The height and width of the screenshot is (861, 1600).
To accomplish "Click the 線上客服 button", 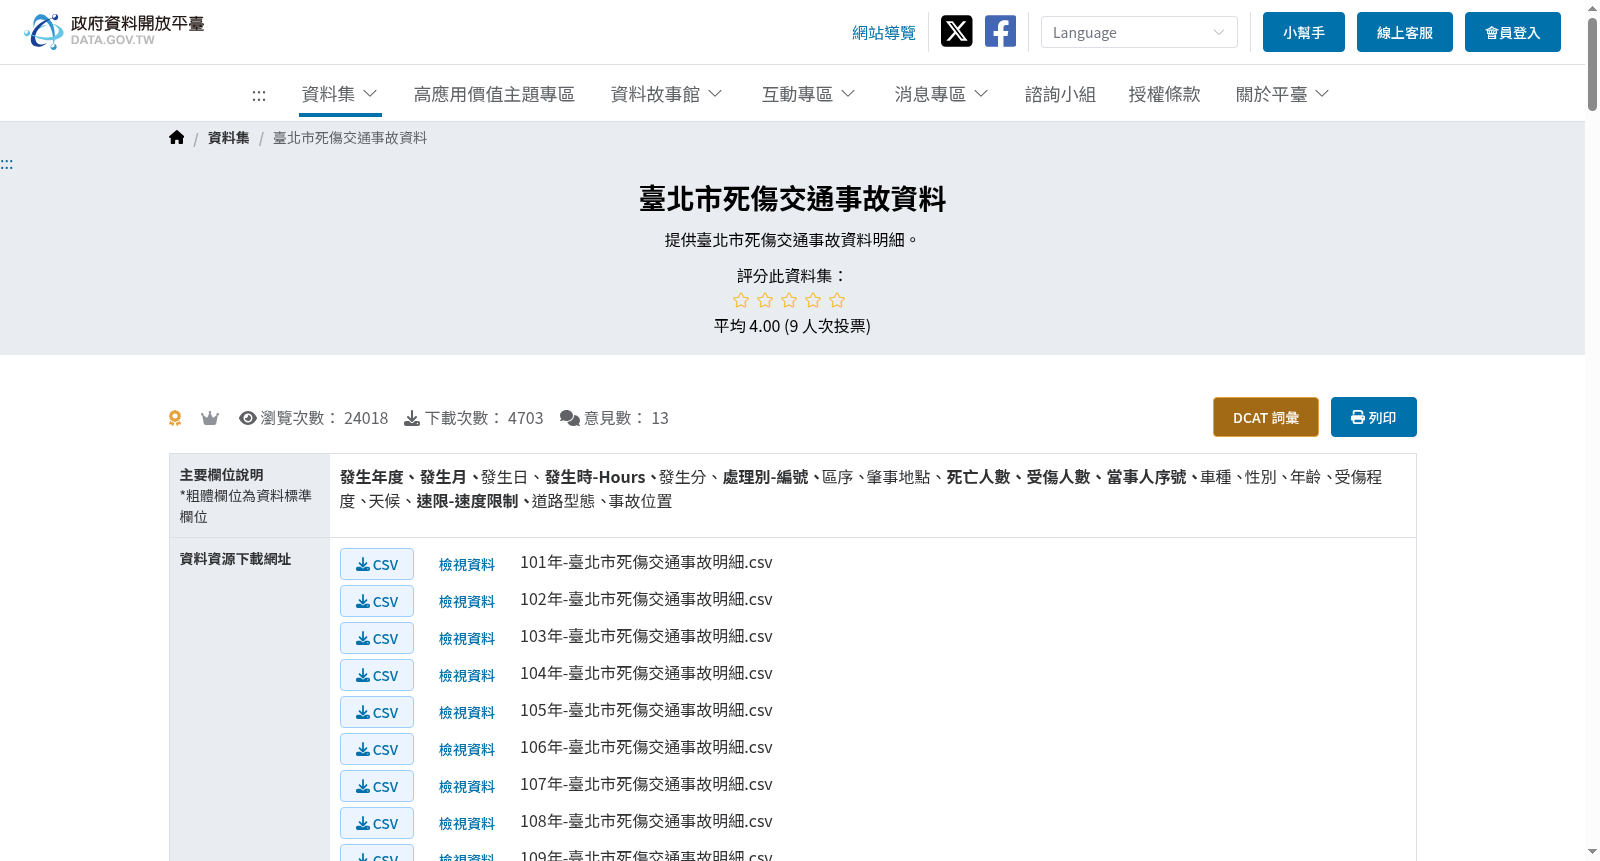I will tap(1405, 32).
